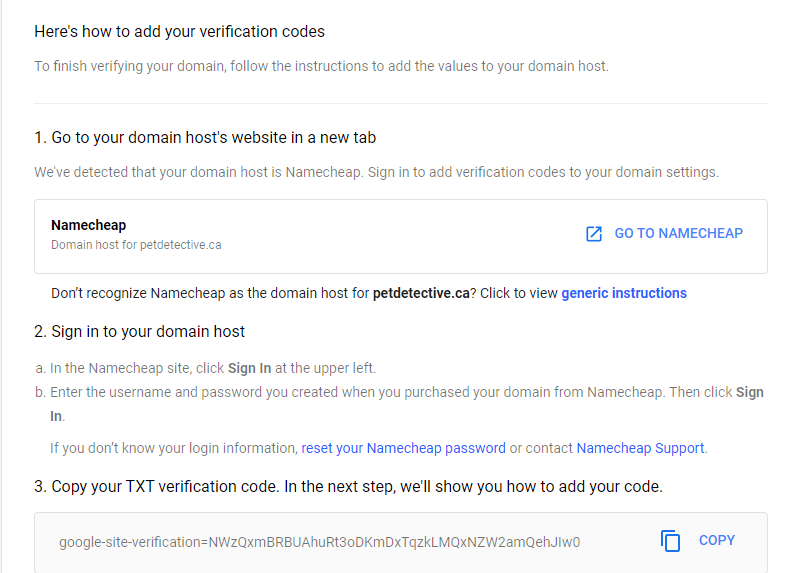
Task: Click the bold Namecheap title in the host card
Action: pos(88,225)
